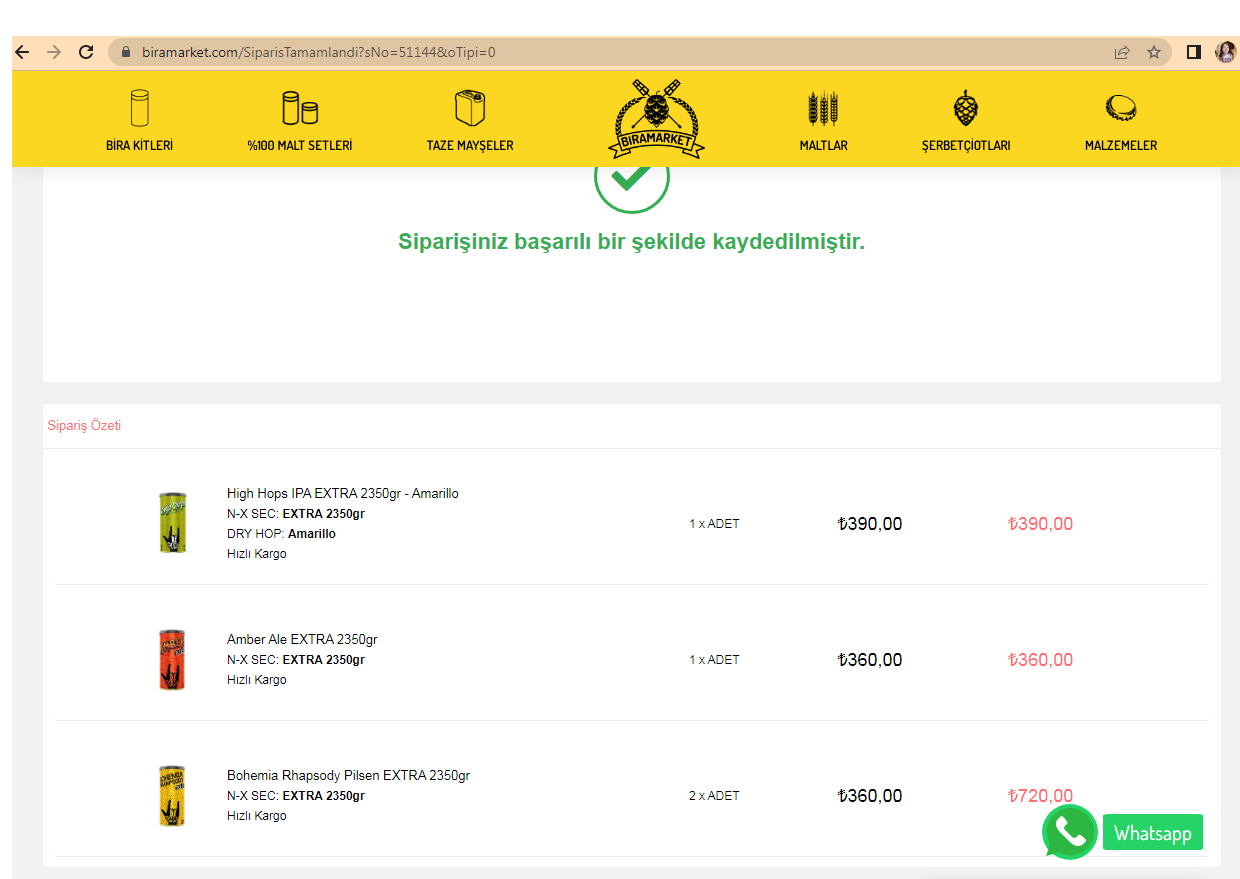Click the padlock site info icon
1240x879 pixels.
tap(126, 52)
